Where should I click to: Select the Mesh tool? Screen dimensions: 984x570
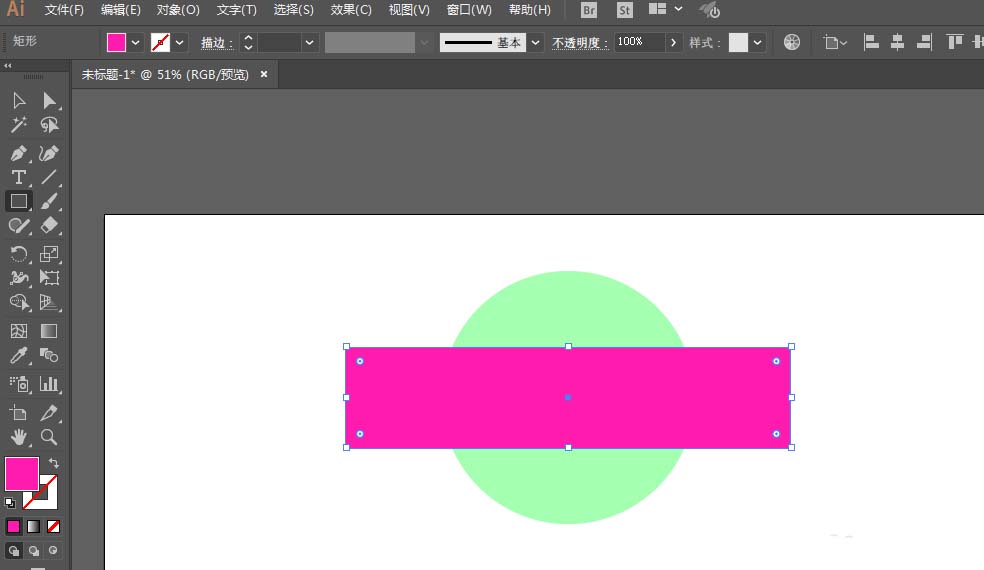[19, 331]
